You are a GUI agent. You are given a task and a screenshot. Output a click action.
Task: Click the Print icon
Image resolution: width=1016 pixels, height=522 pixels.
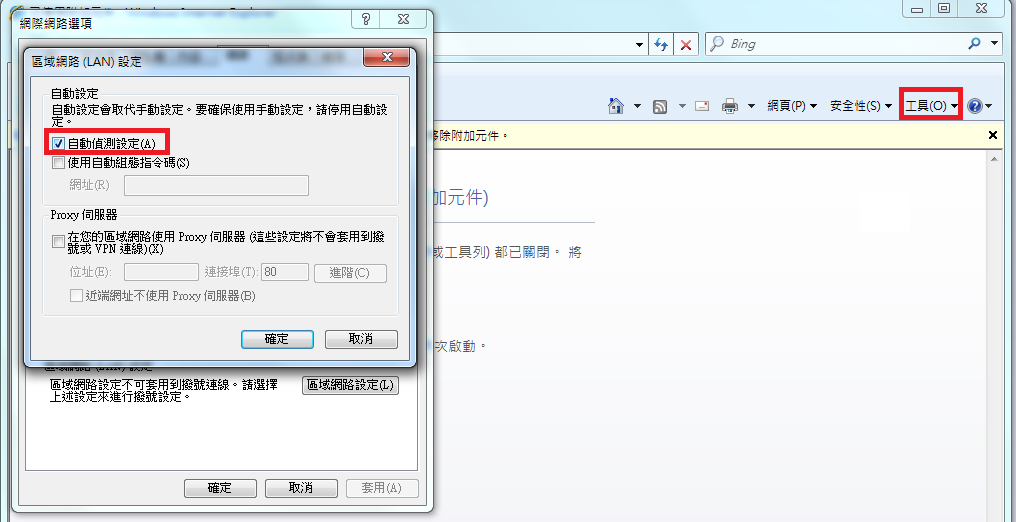730,106
